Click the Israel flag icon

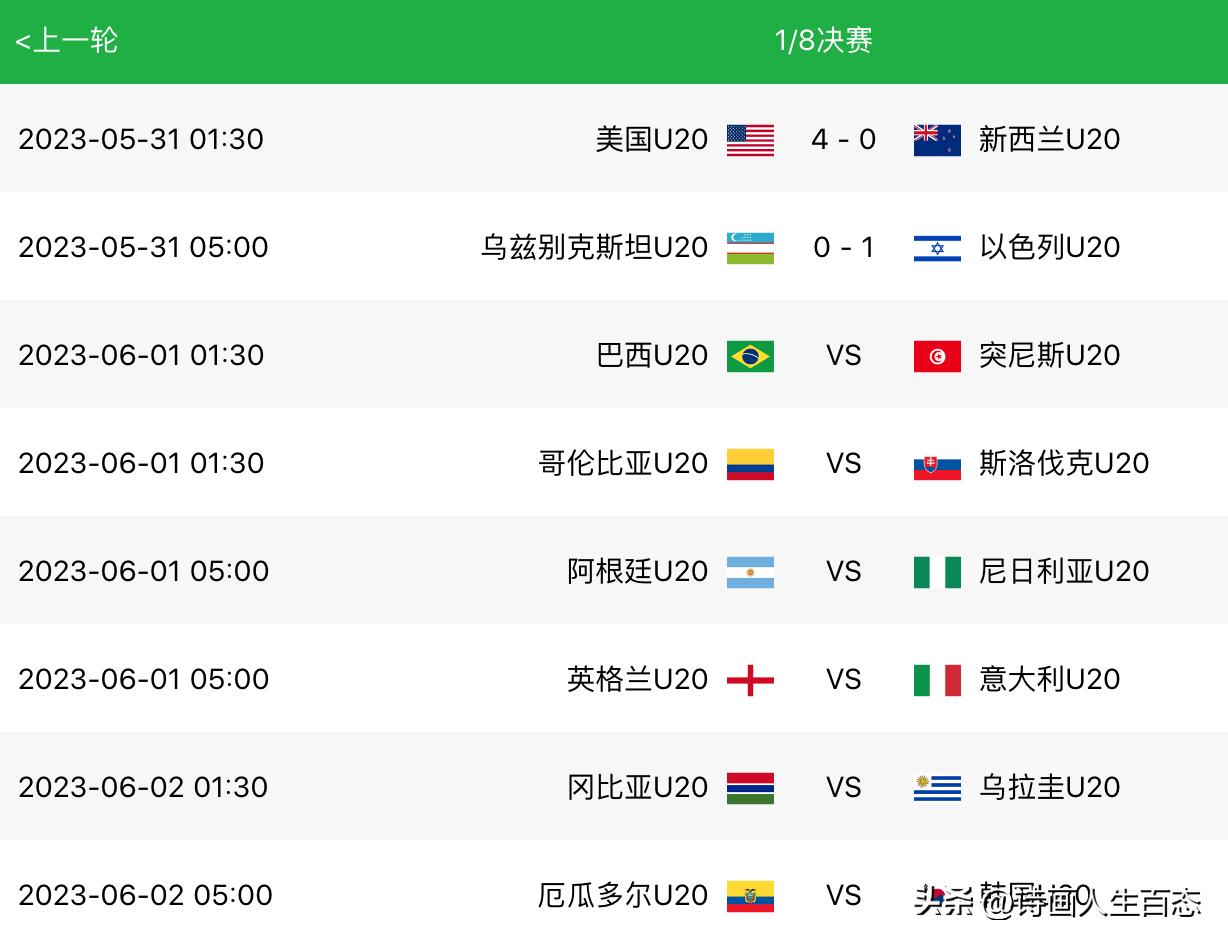(937, 248)
